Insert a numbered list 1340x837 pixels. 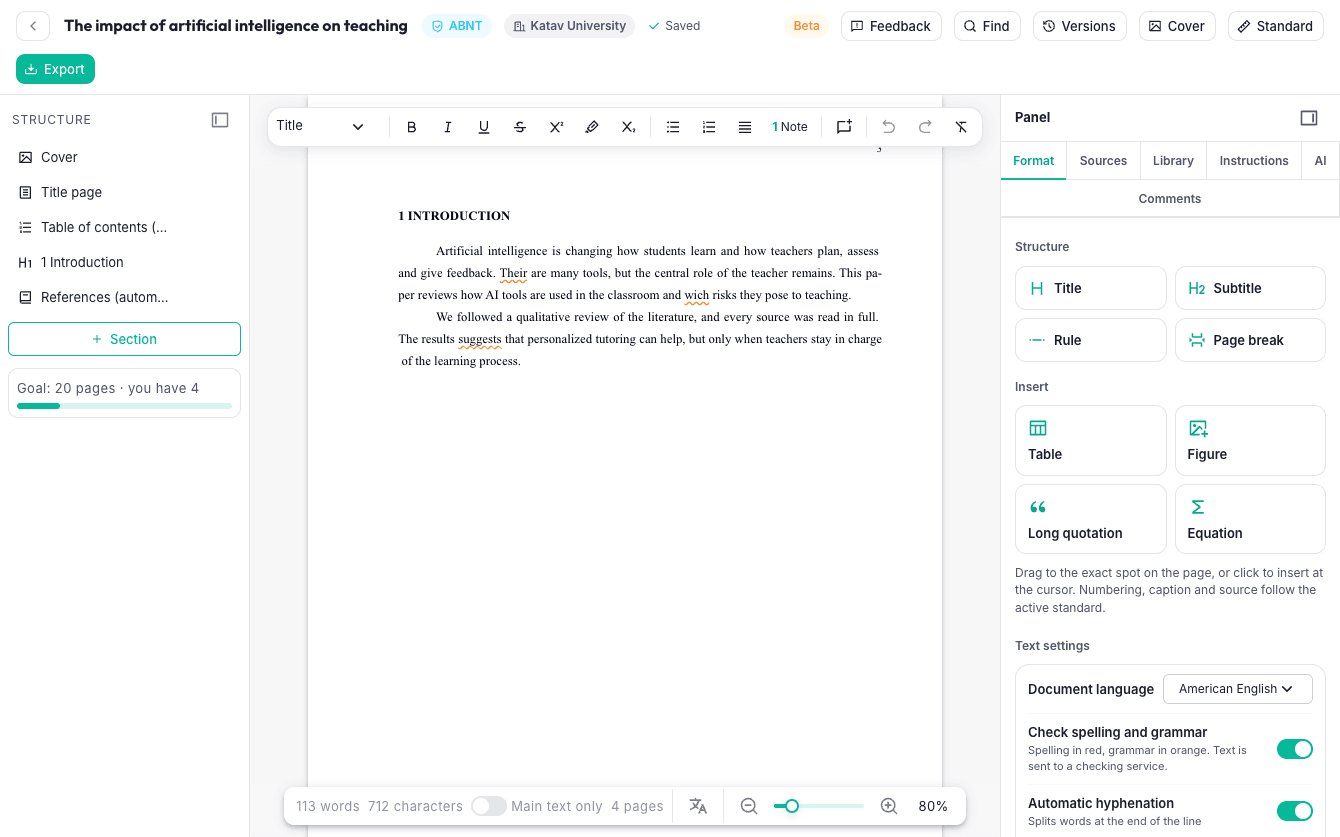709,127
